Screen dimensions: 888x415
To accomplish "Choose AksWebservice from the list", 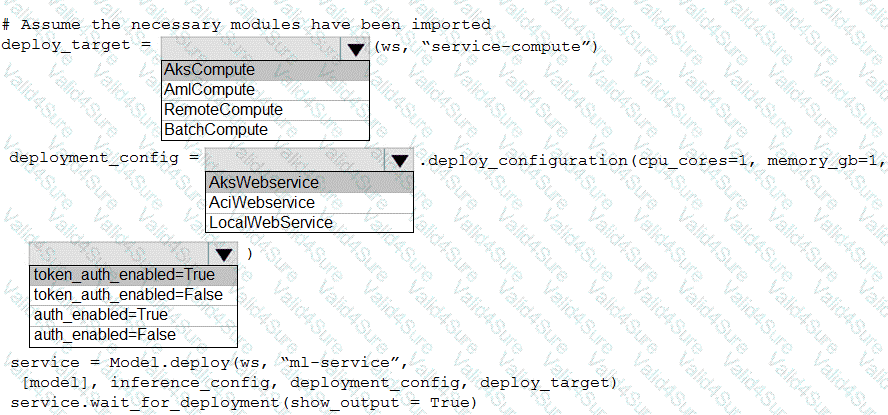I will (309, 182).
